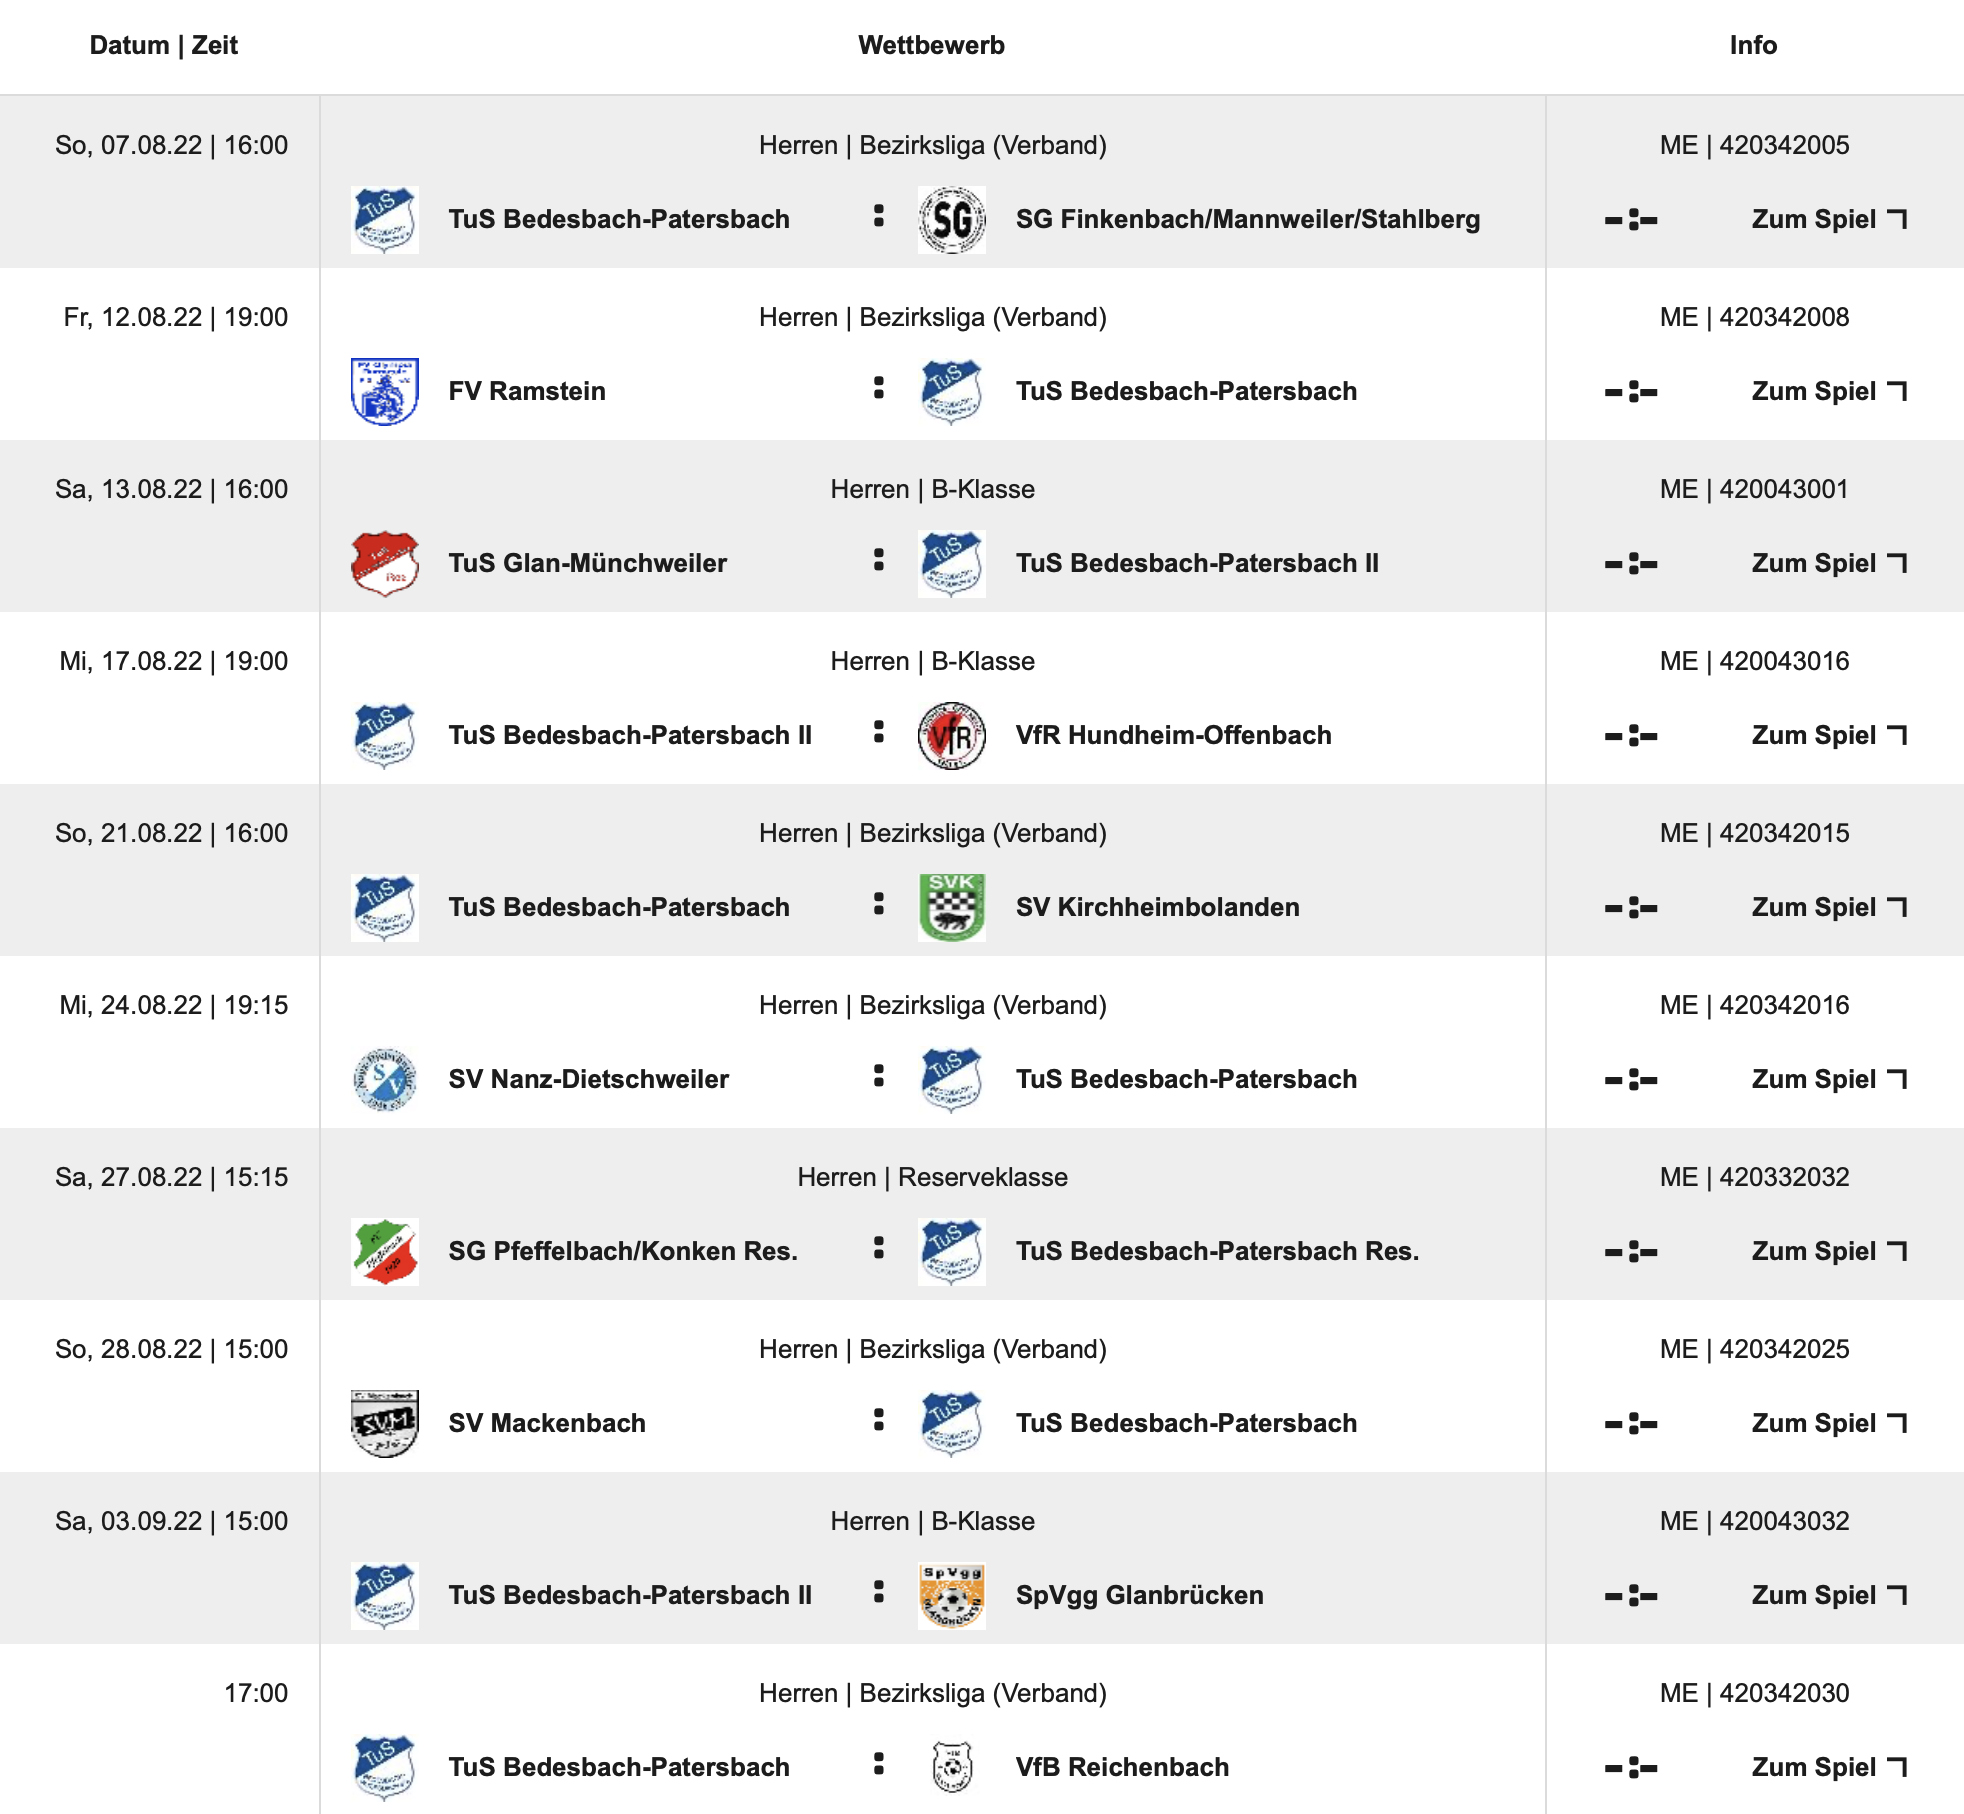
Task: Click the SG Pfeffelbach/Konken Res. crest
Action: pos(384,1252)
